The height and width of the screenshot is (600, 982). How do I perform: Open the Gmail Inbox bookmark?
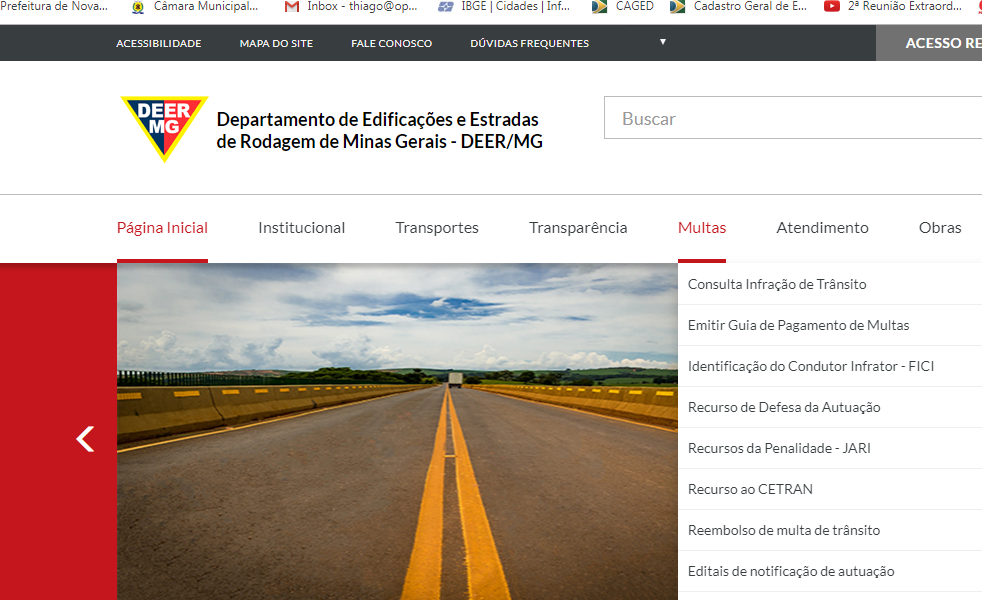click(x=351, y=7)
